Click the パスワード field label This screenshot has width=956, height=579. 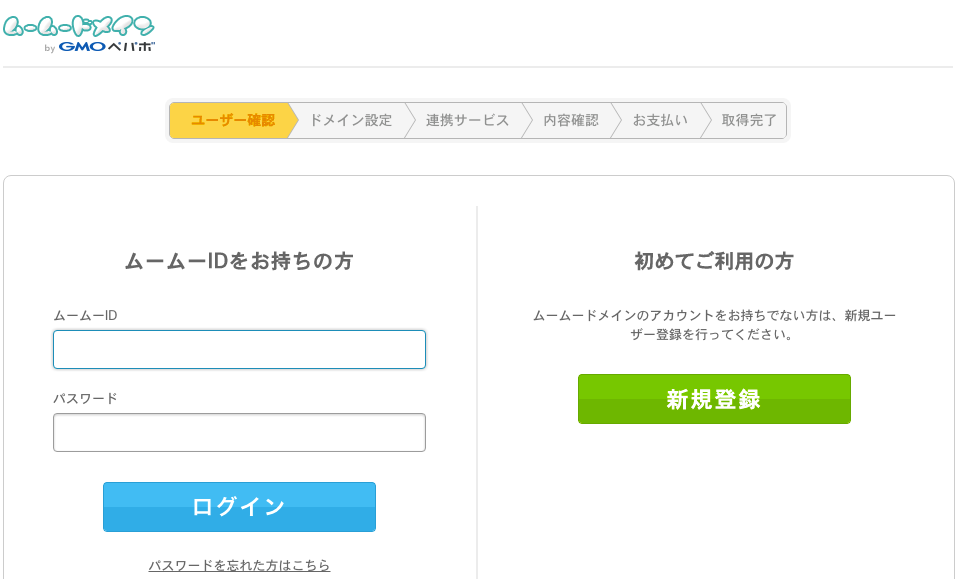tap(85, 399)
